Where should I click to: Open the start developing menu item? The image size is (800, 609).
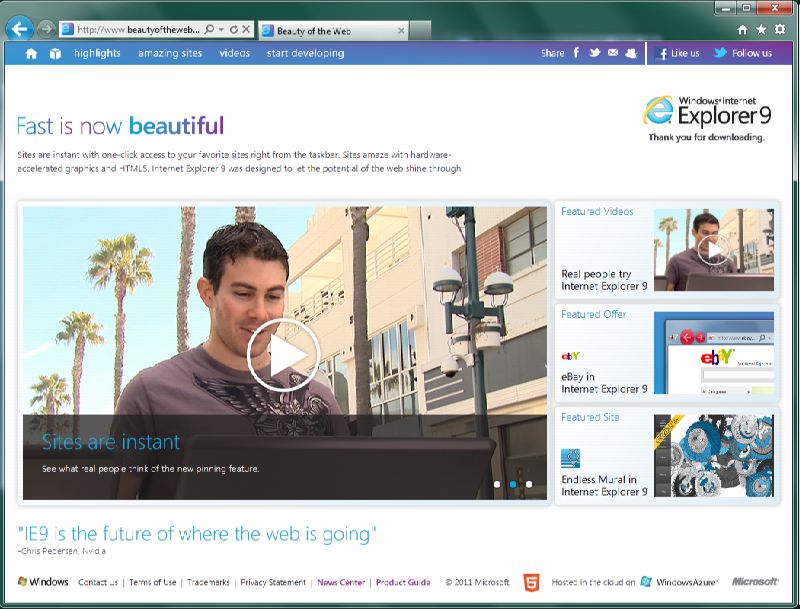click(x=305, y=53)
